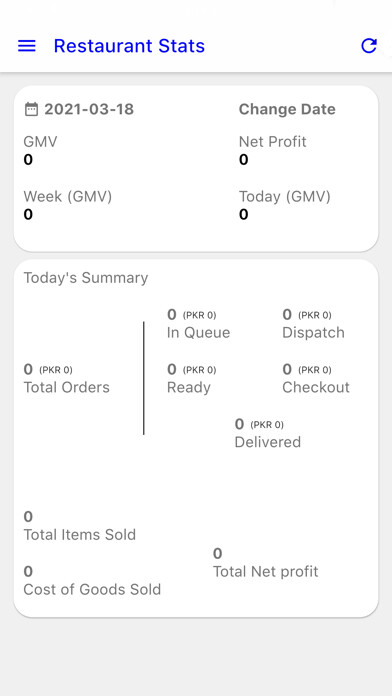Tap the Ready orders stat

191,378
